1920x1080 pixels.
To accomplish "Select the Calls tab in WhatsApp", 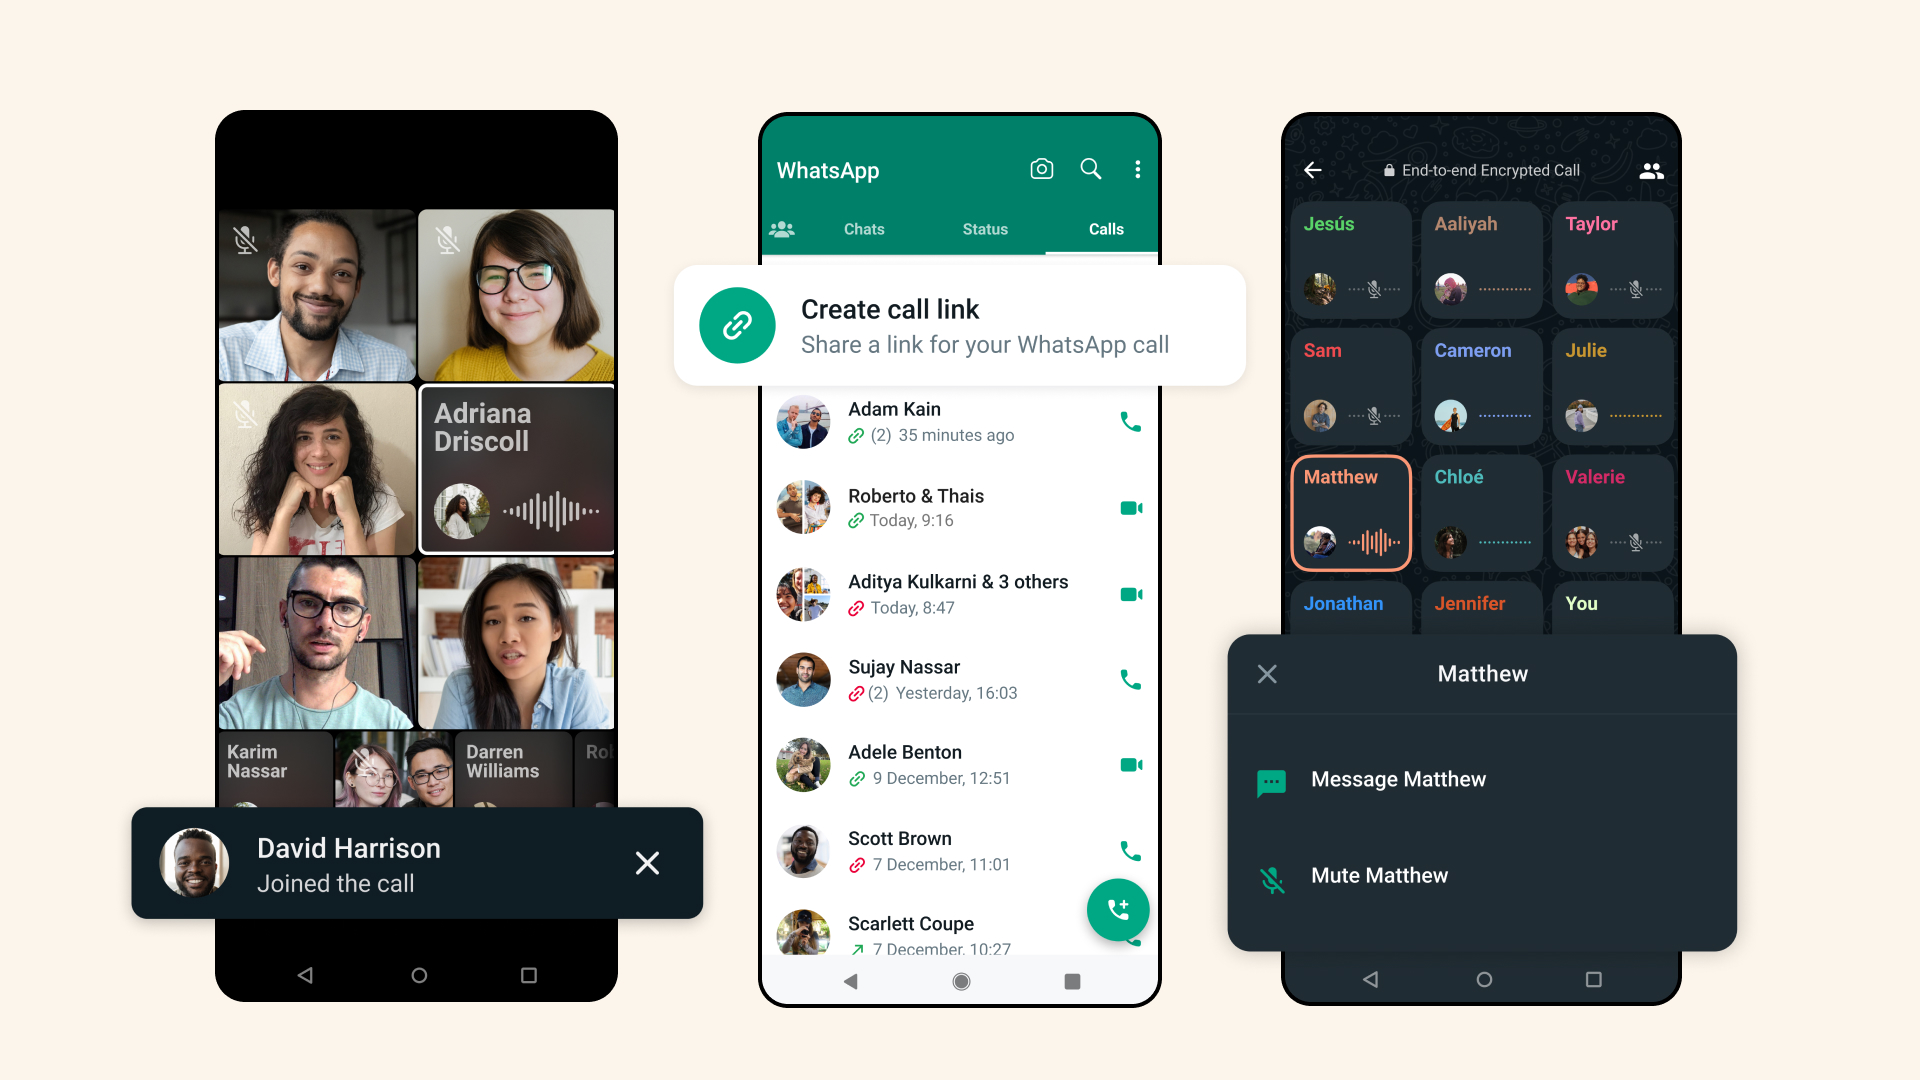I will pyautogui.click(x=1106, y=228).
